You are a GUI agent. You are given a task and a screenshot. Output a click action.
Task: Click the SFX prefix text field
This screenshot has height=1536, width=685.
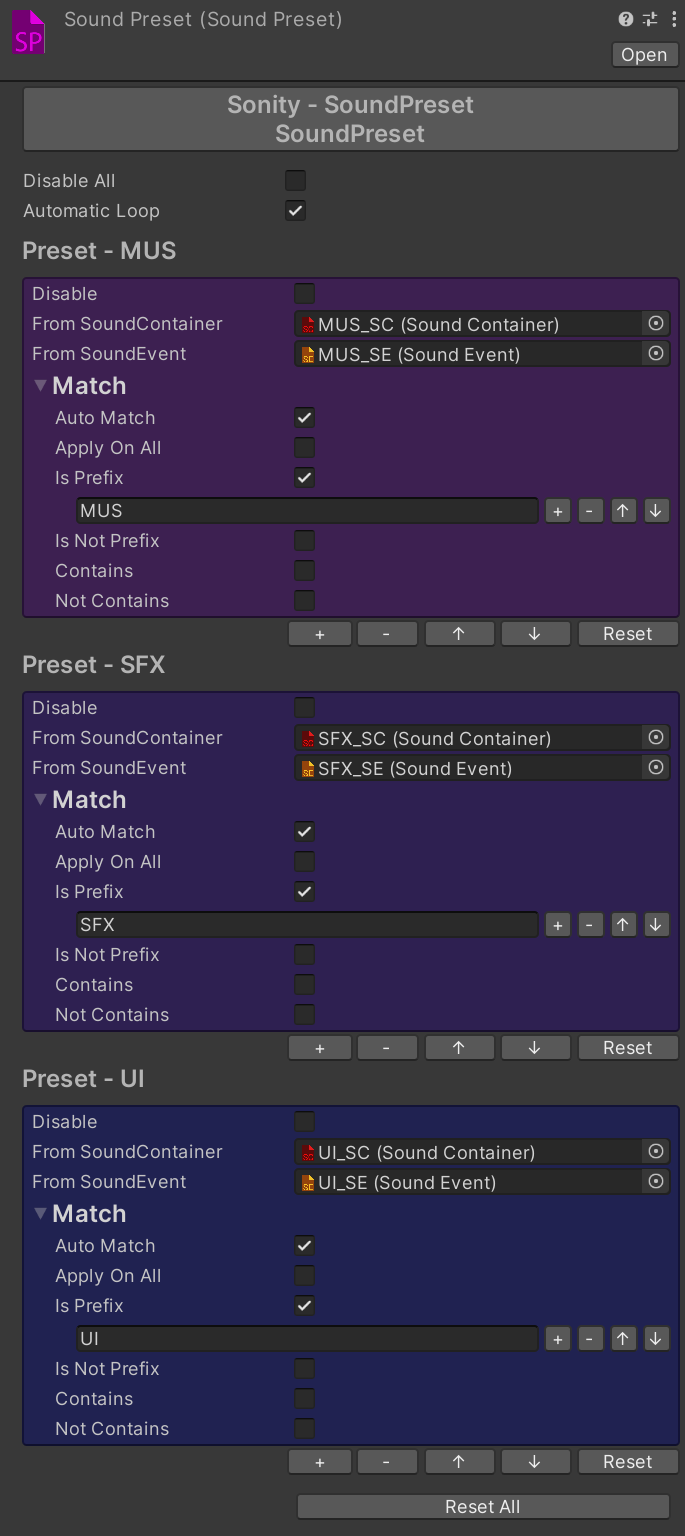pos(307,925)
